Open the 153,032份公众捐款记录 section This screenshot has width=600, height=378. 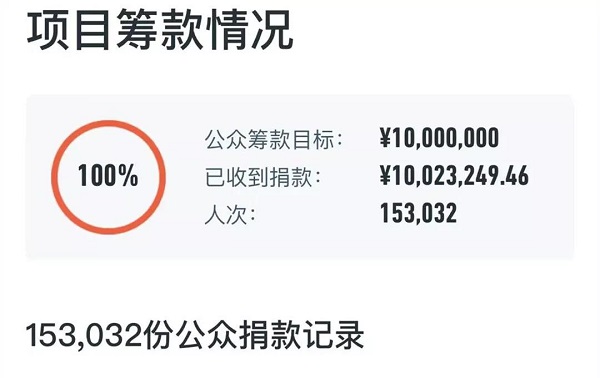(x=195, y=335)
